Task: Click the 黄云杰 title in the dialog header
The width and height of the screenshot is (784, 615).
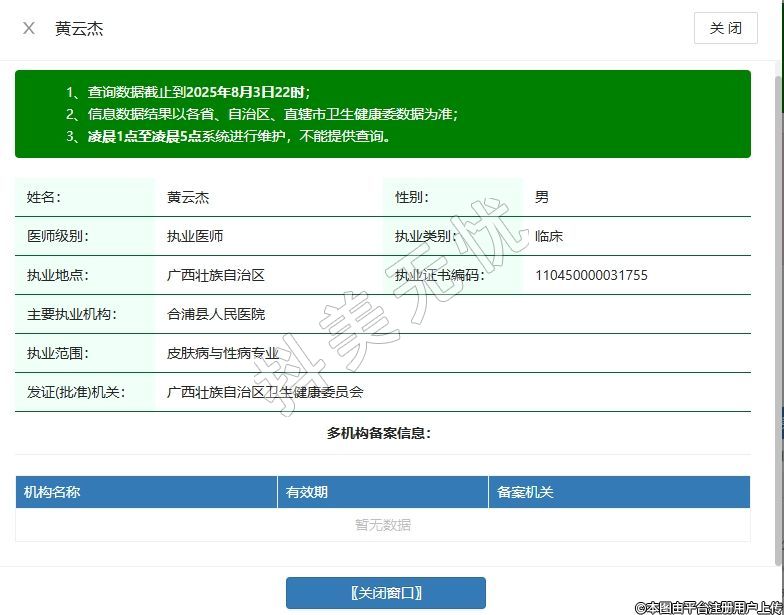Action: pos(79,28)
